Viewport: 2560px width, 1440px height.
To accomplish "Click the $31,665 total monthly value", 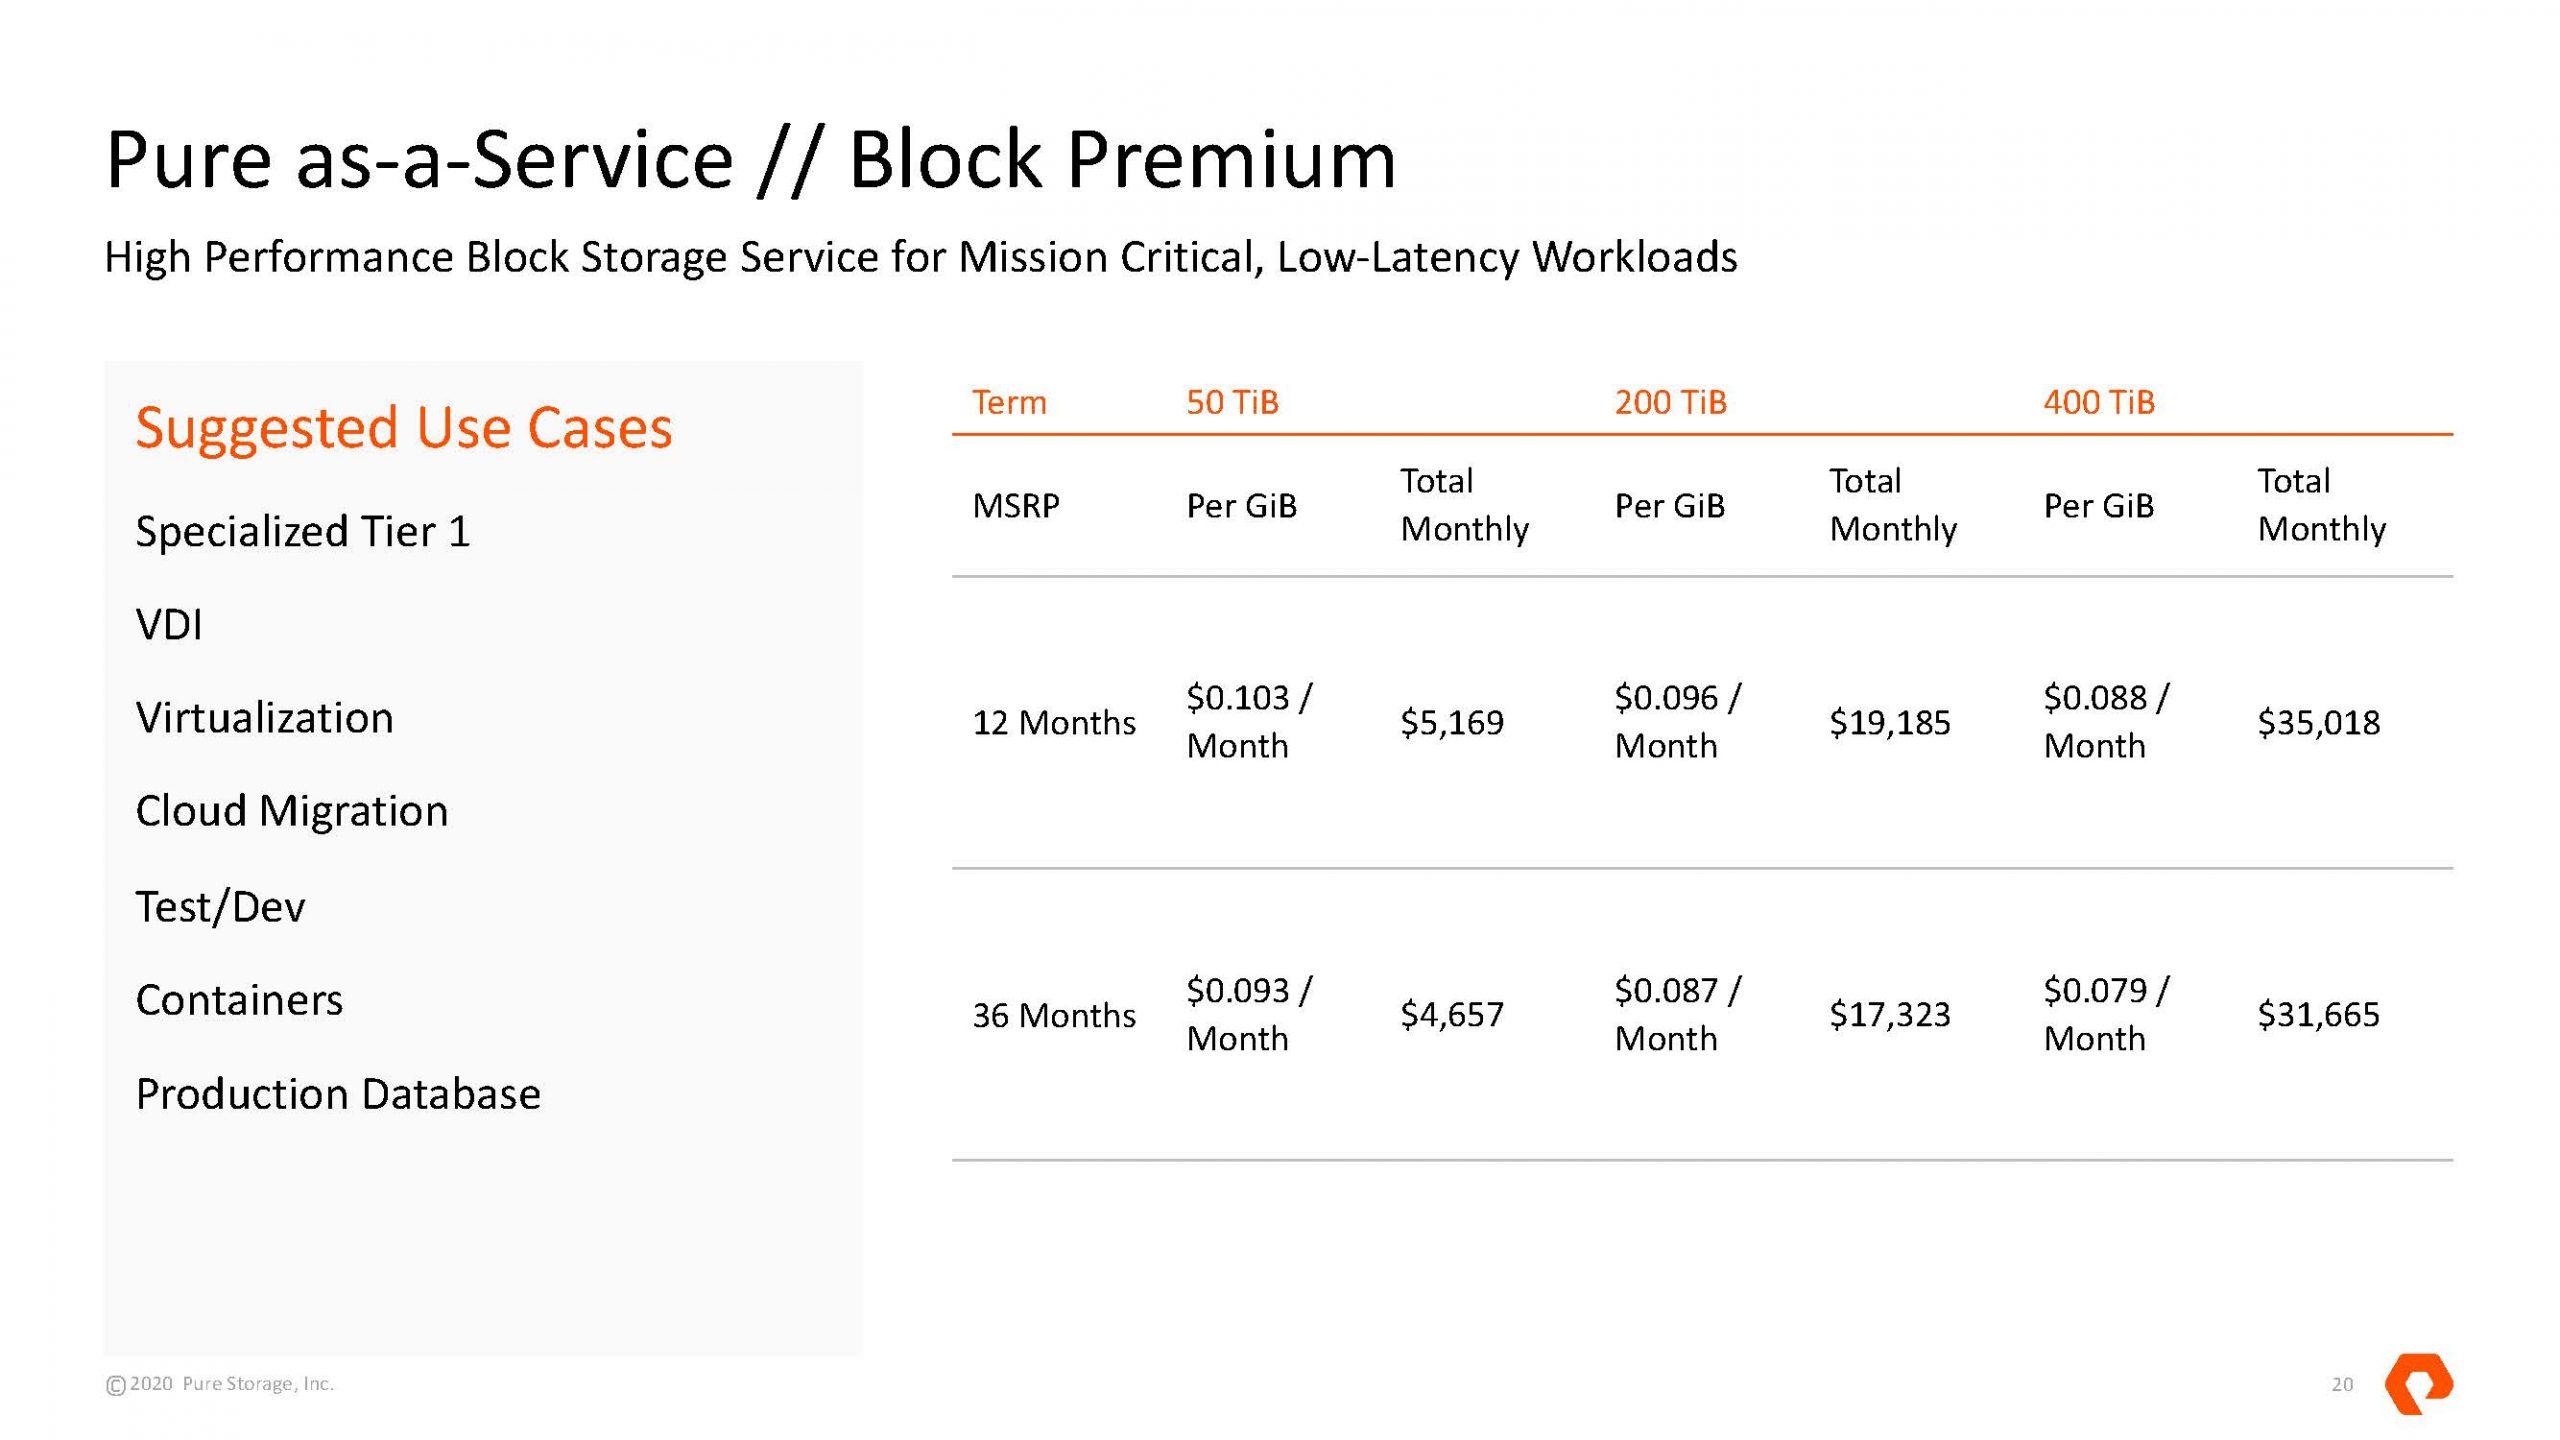I will [2318, 1015].
